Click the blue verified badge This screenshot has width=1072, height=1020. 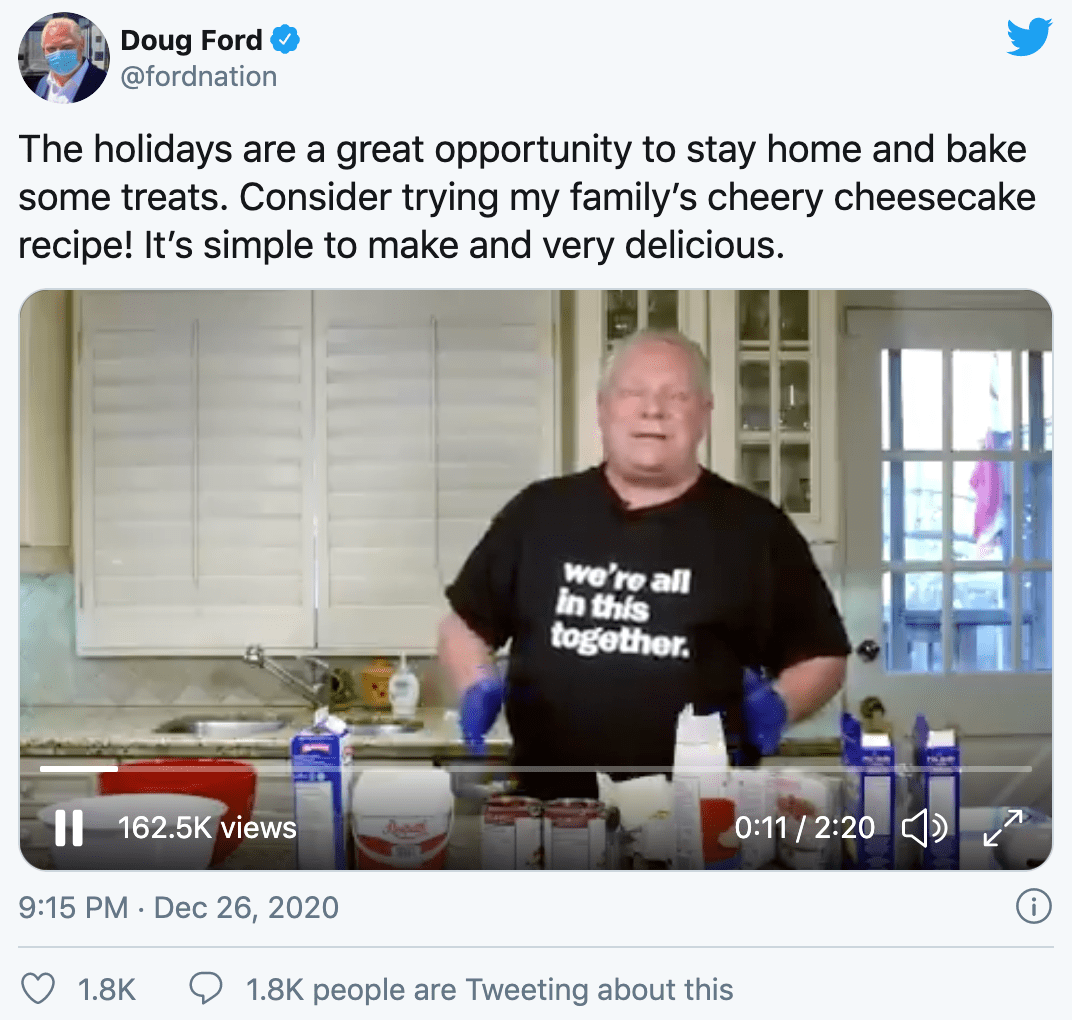click(286, 41)
